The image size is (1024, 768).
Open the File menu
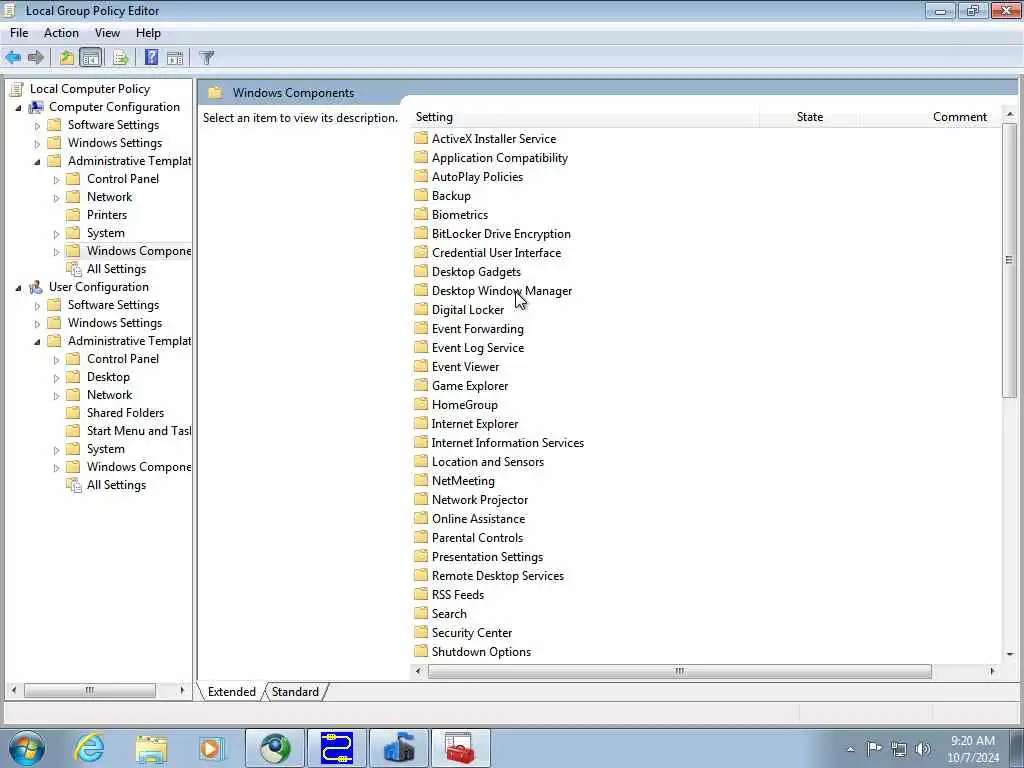[19, 33]
